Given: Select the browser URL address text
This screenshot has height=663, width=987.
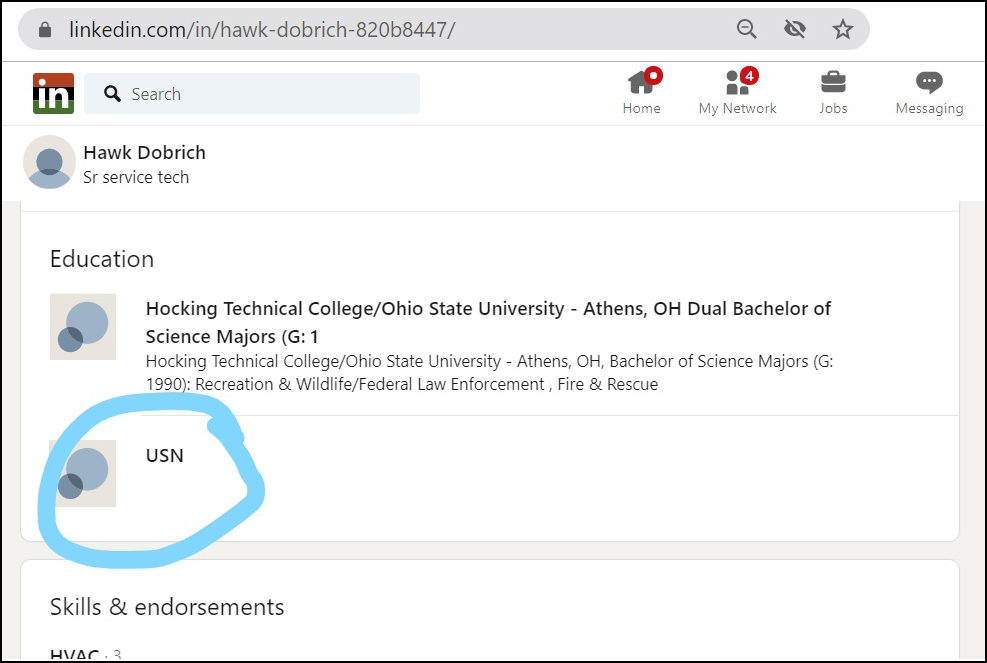Looking at the screenshot, I should [262, 30].
